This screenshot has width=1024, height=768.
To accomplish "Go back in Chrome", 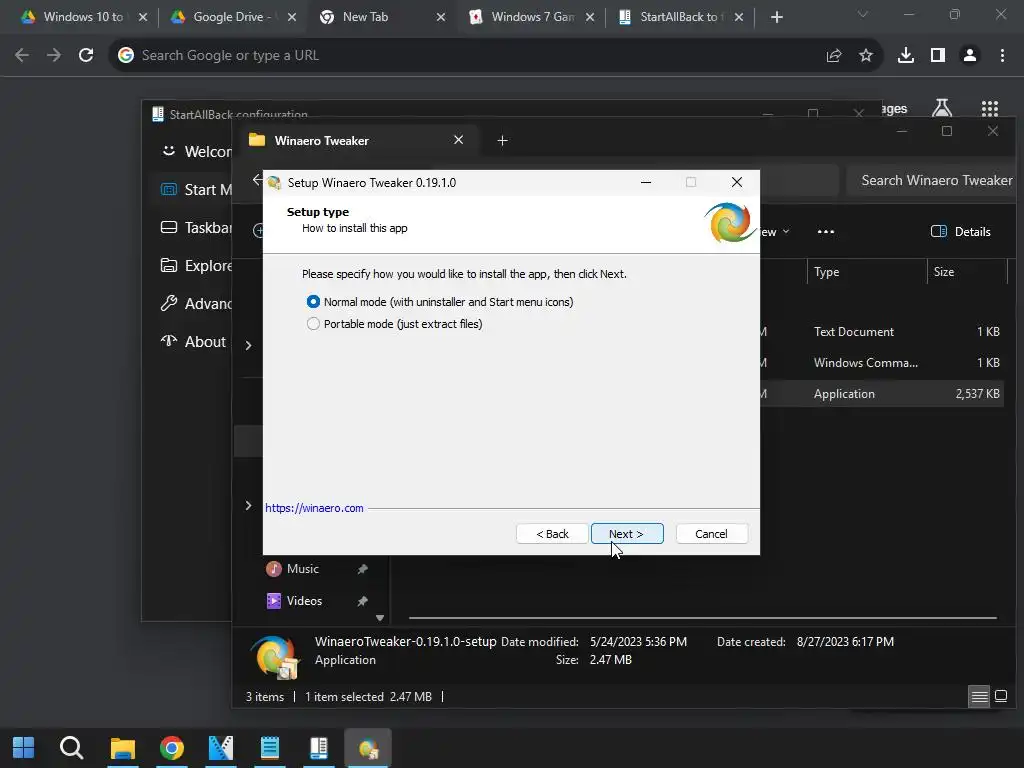I will click(x=22, y=56).
